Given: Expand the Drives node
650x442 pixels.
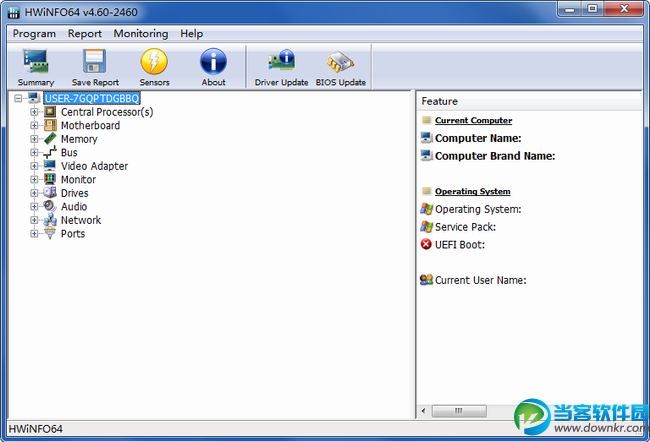Looking at the screenshot, I should (x=34, y=193).
